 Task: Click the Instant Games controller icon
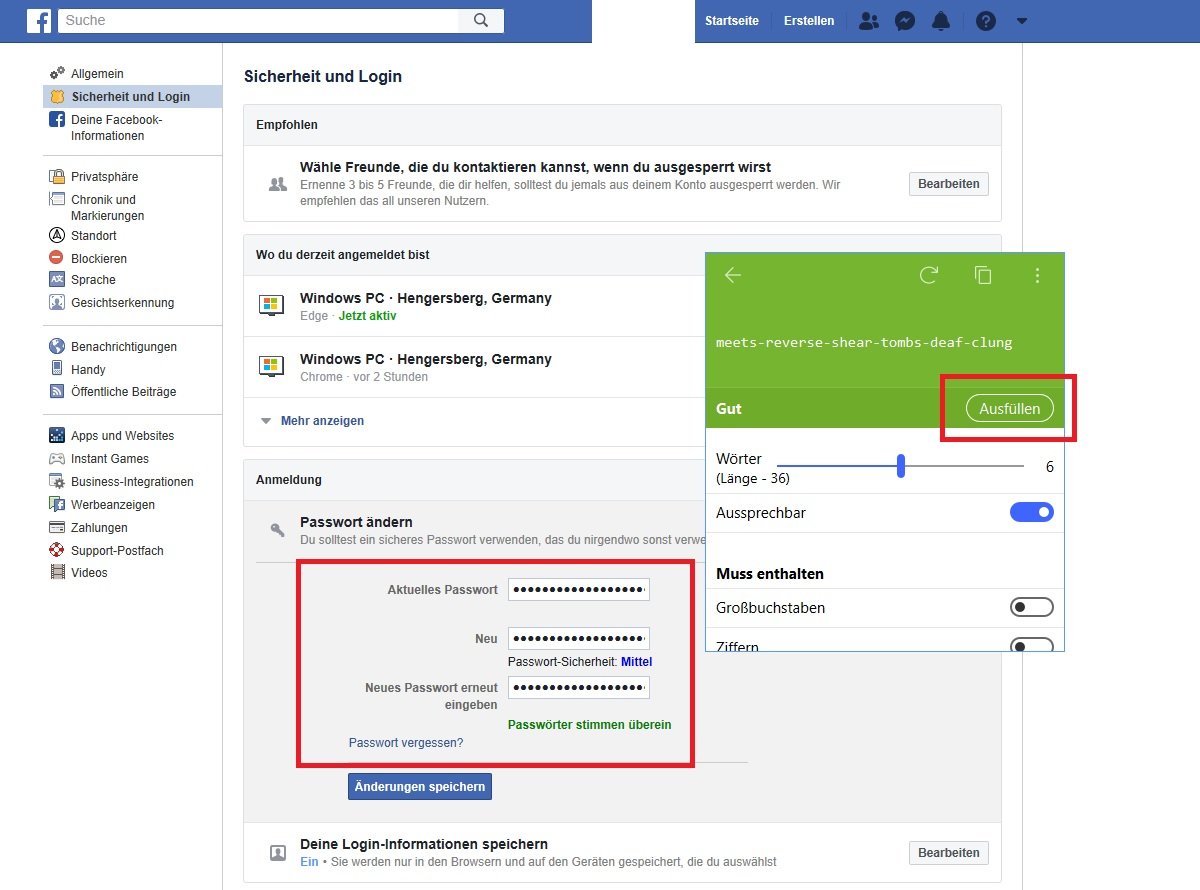[x=57, y=458]
